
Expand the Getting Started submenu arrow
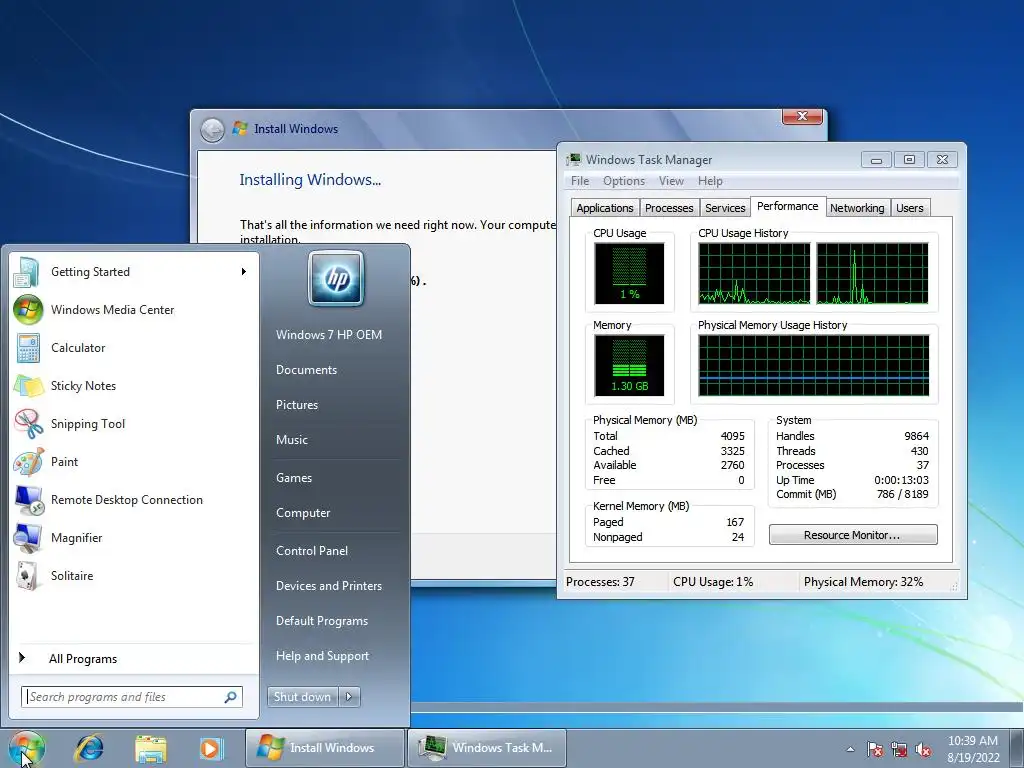[244, 272]
